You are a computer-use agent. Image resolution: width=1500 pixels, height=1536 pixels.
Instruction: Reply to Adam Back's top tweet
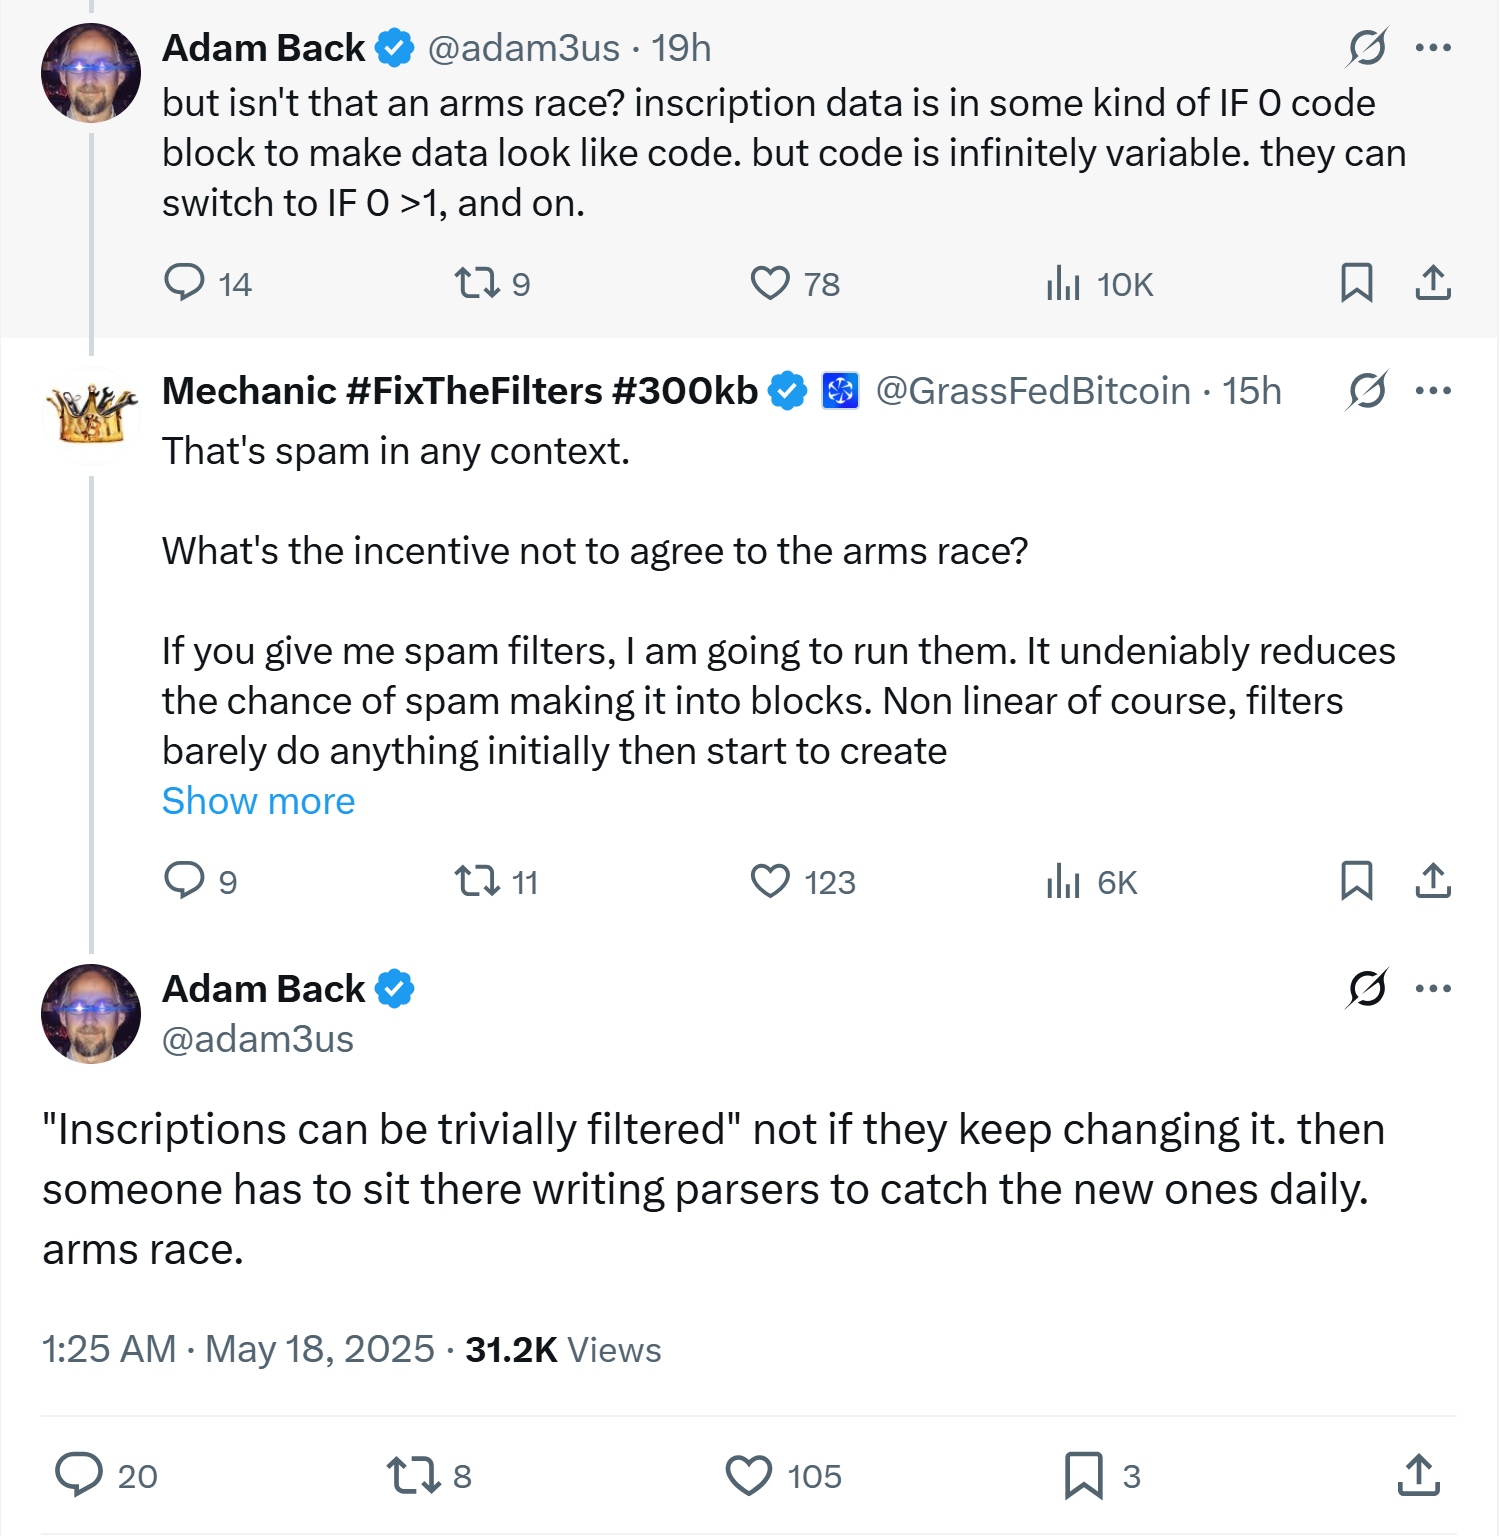pos(184,283)
